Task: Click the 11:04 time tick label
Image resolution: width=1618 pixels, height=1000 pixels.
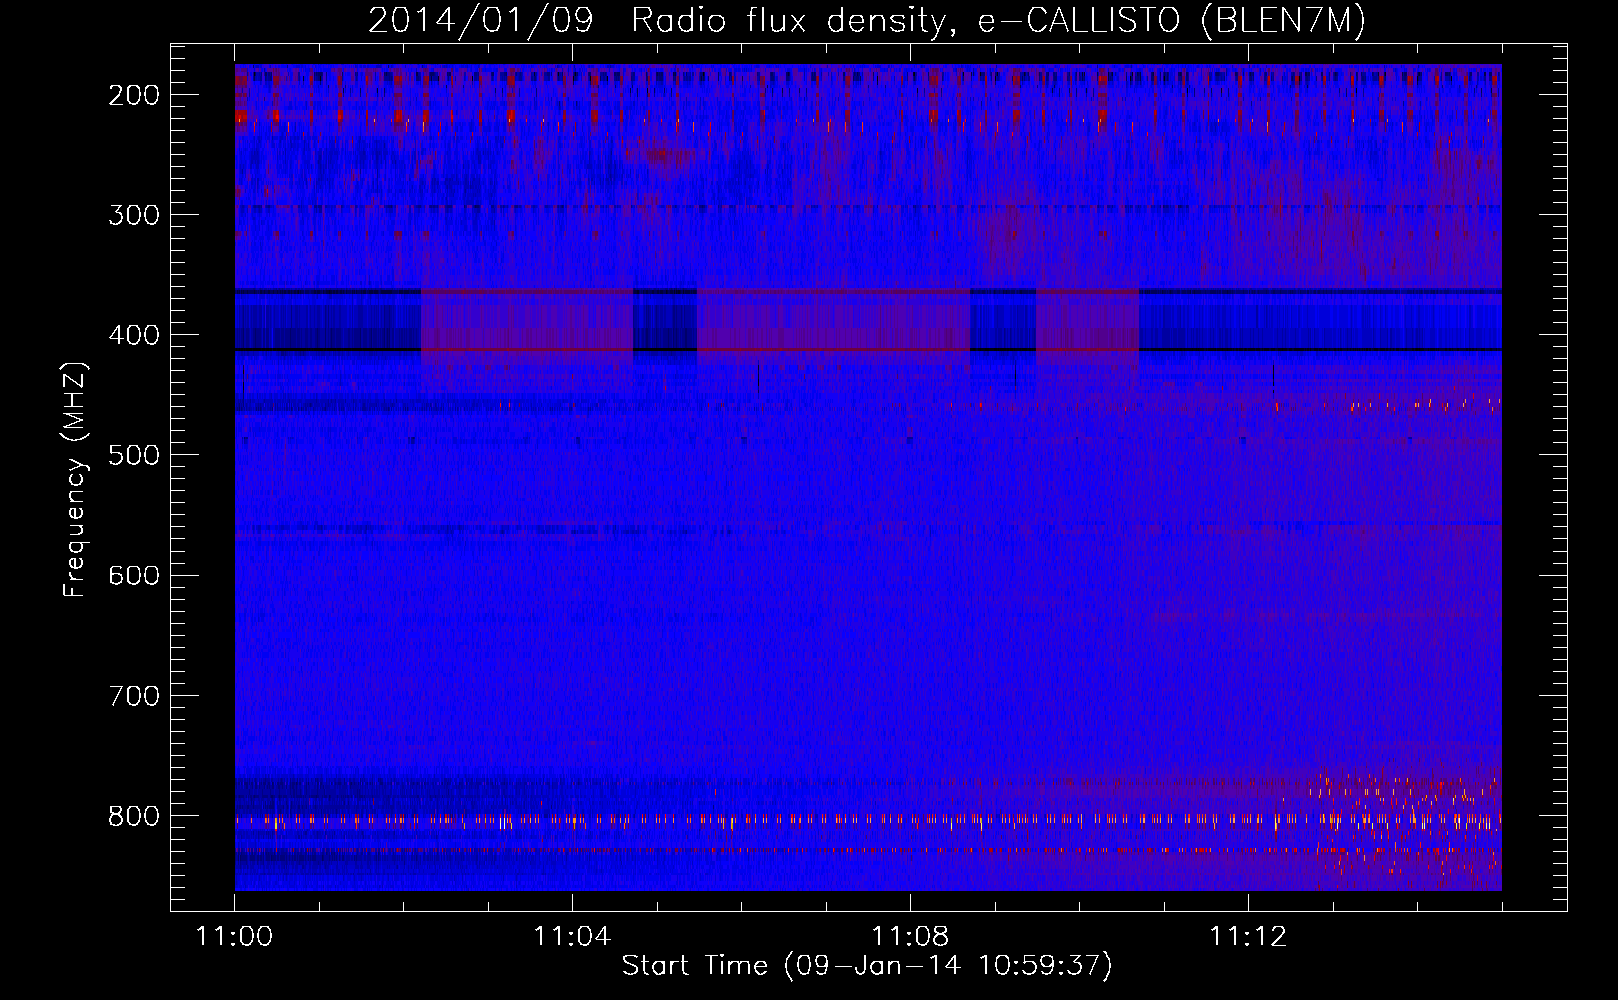Action: tap(572, 937)
